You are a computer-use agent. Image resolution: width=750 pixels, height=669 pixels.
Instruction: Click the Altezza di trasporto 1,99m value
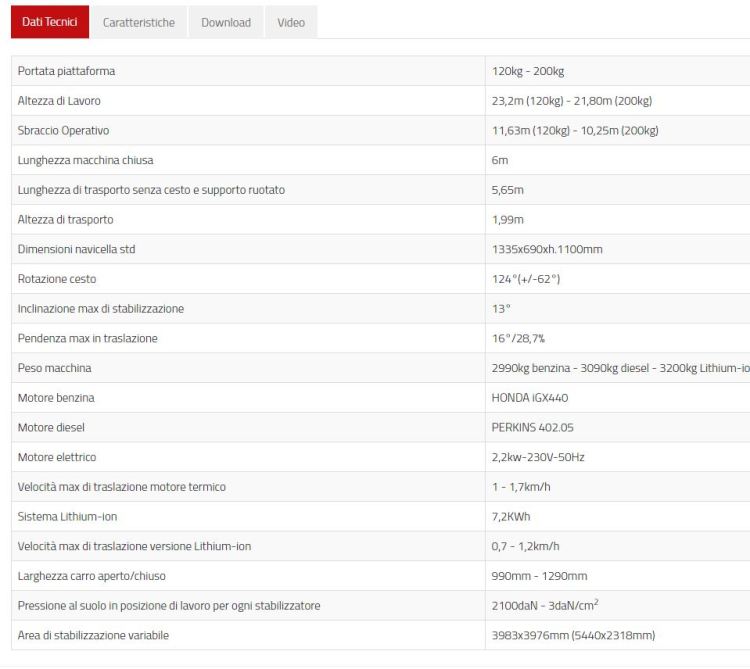pyautogui.click(x=507, y=220)
